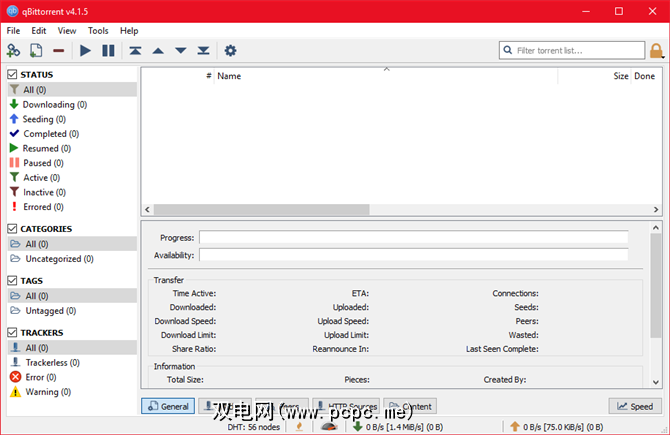Switch to the HTTP Sources tab
This screenshot has width=670, height=435.
[346, 406]
